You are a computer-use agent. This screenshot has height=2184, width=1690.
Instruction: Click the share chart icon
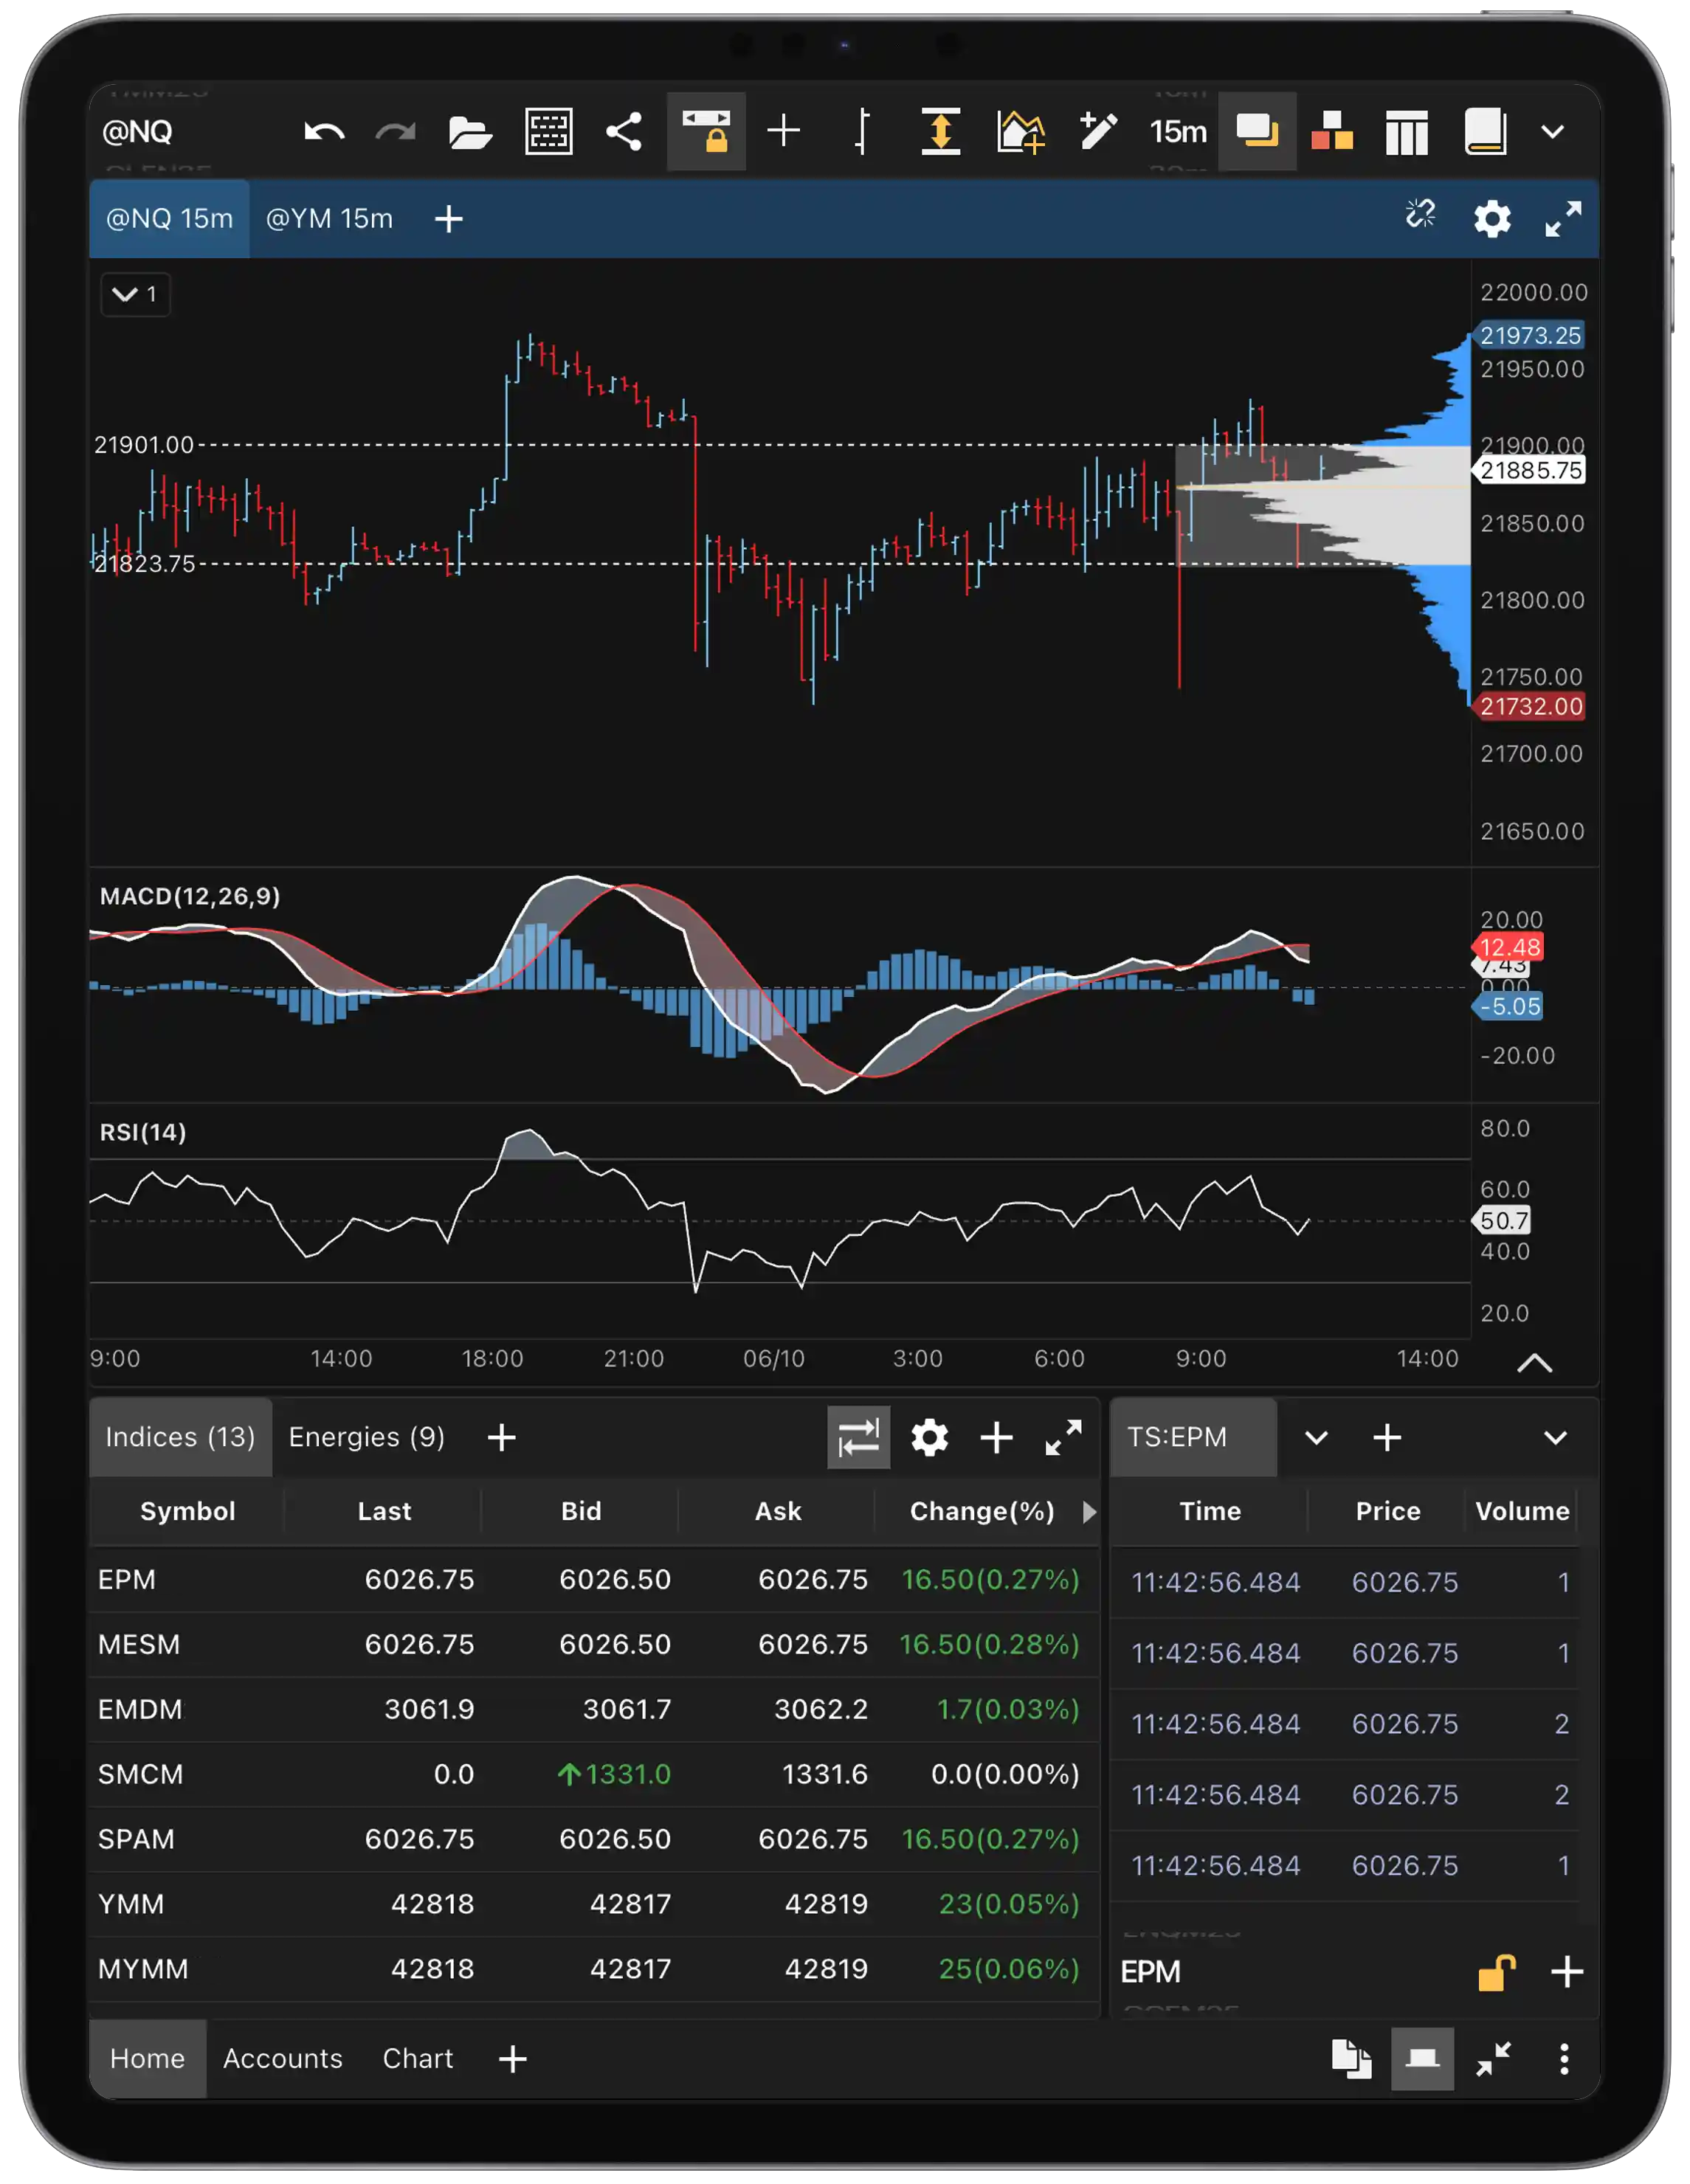tap(624, 131)
